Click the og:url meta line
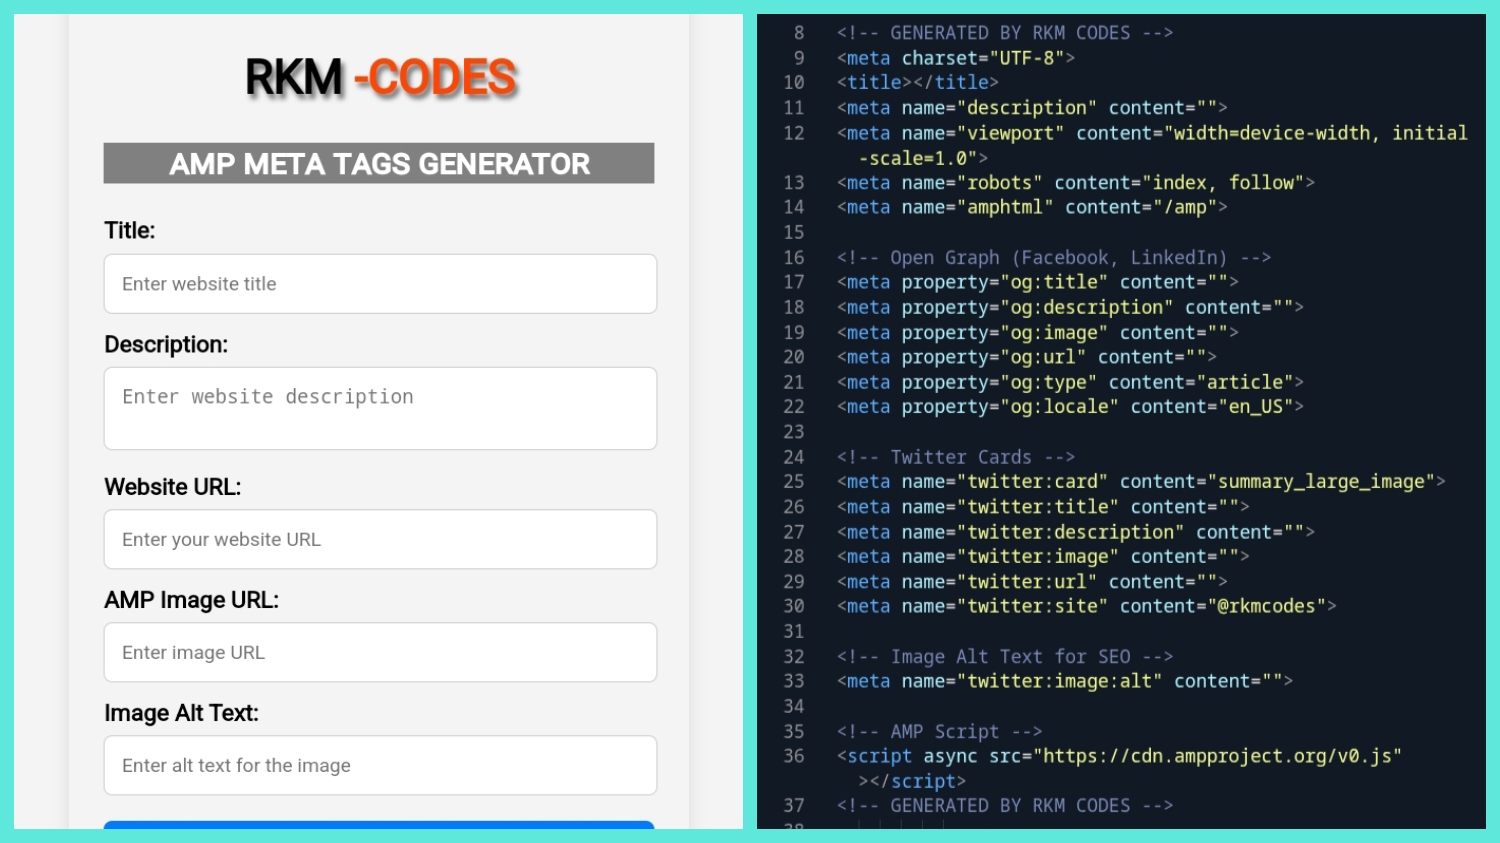1500x843 pixels. pyautogui.click(x=1027, y=357)
